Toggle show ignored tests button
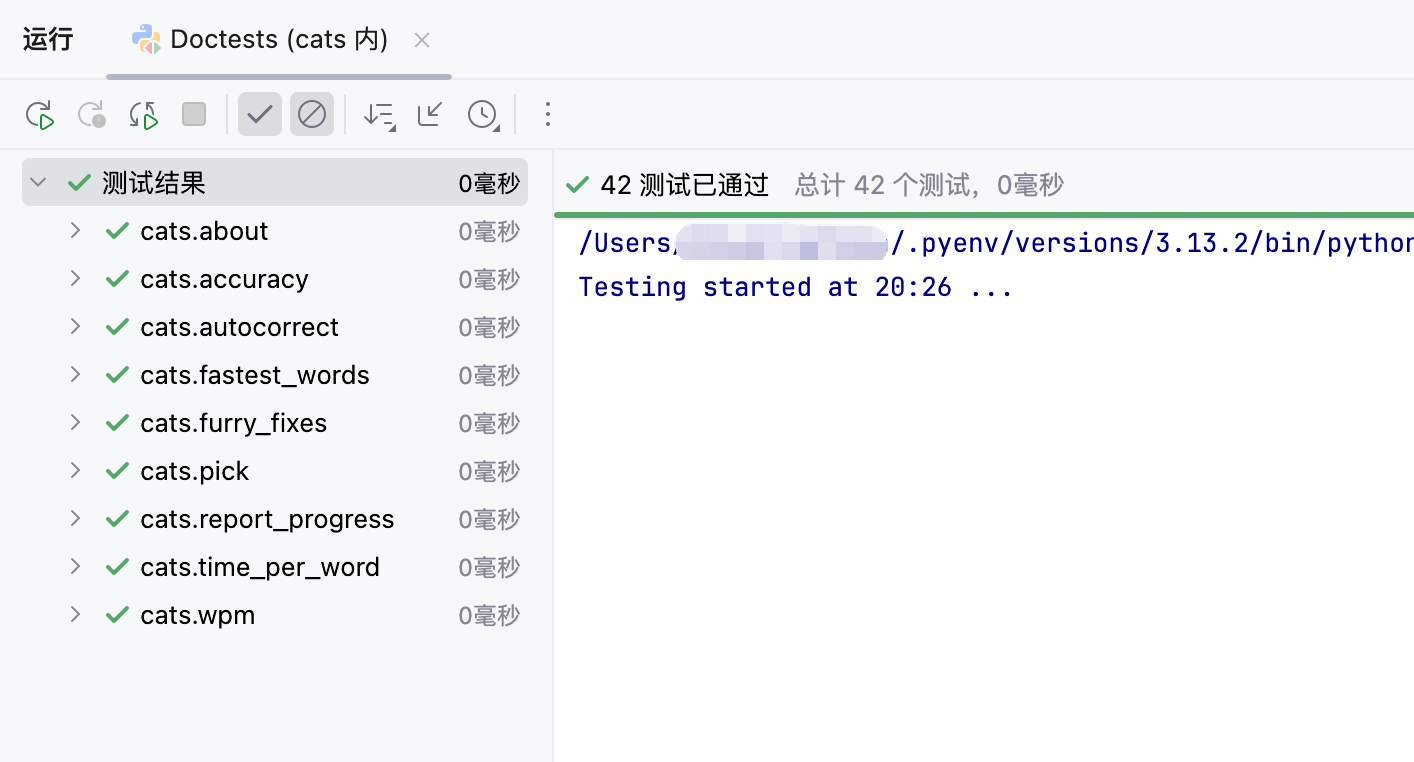The height and width of the screenshot is (762, 1414). pos(312,115)
